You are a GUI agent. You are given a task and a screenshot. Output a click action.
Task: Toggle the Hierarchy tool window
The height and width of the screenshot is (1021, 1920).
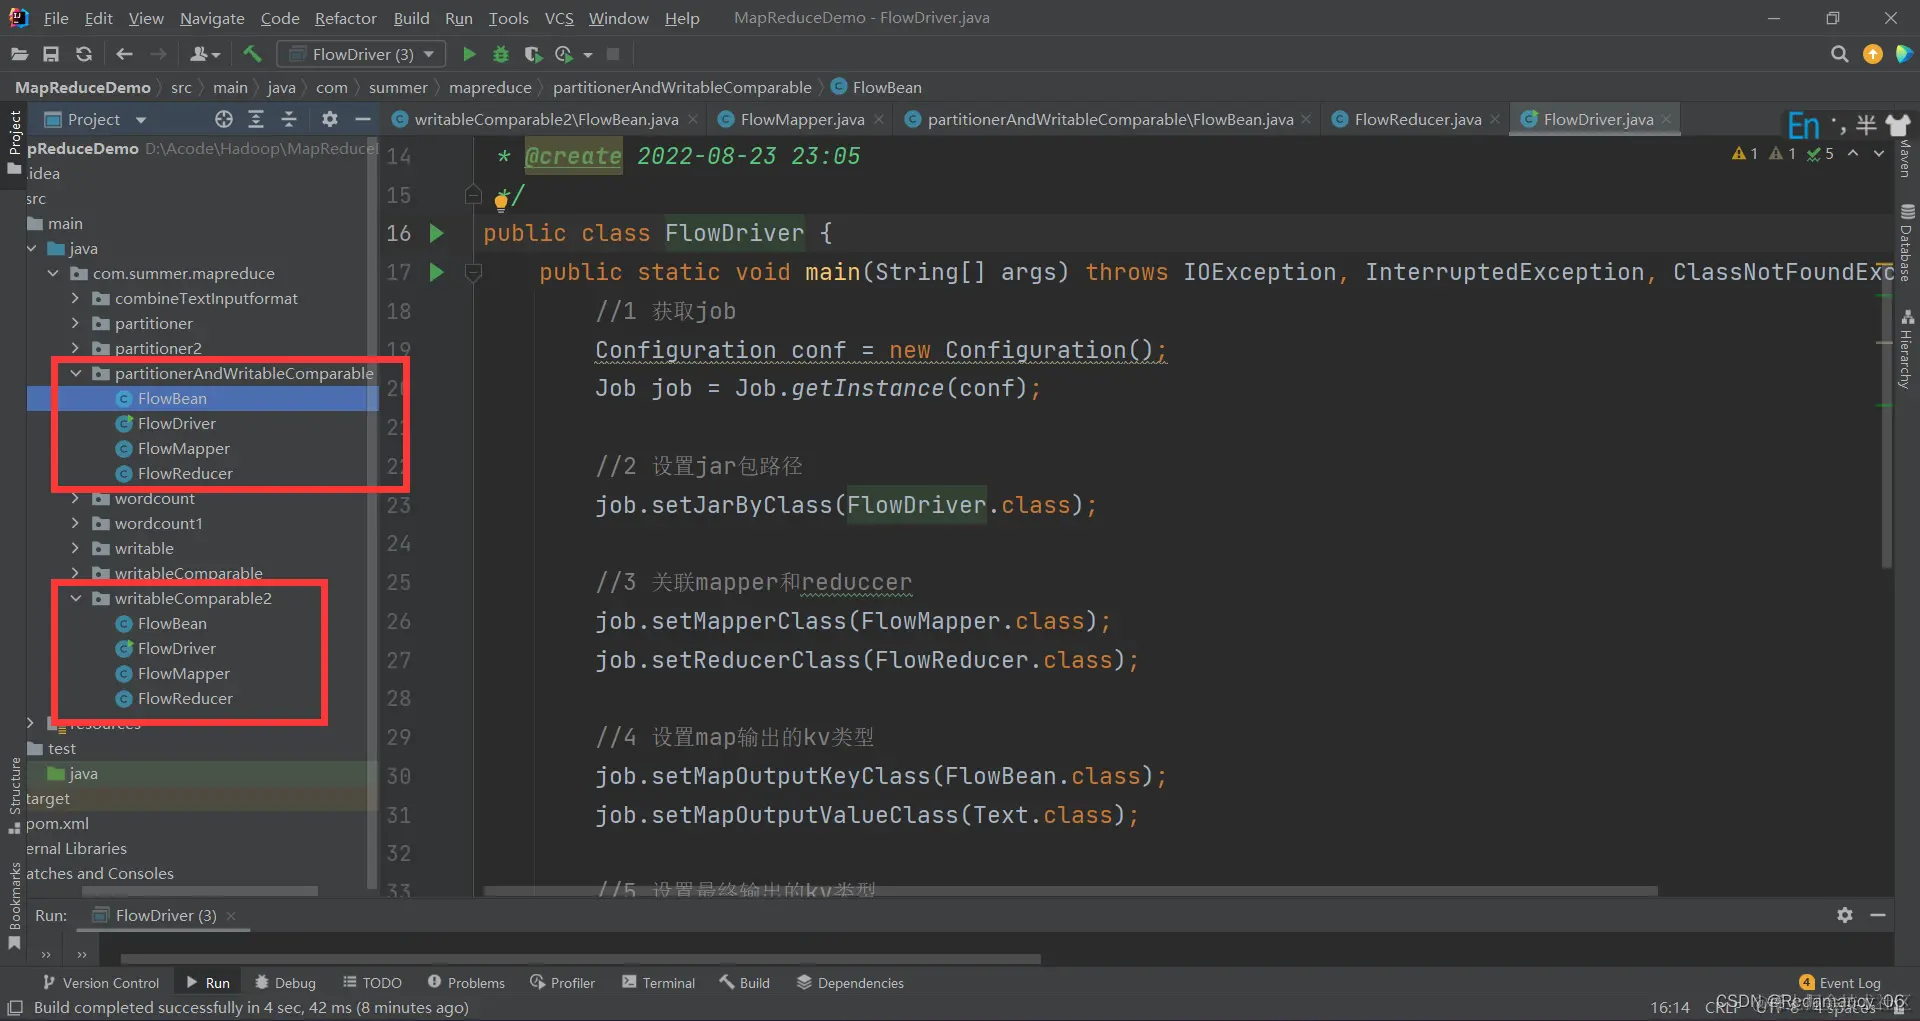pos(1907,349)
